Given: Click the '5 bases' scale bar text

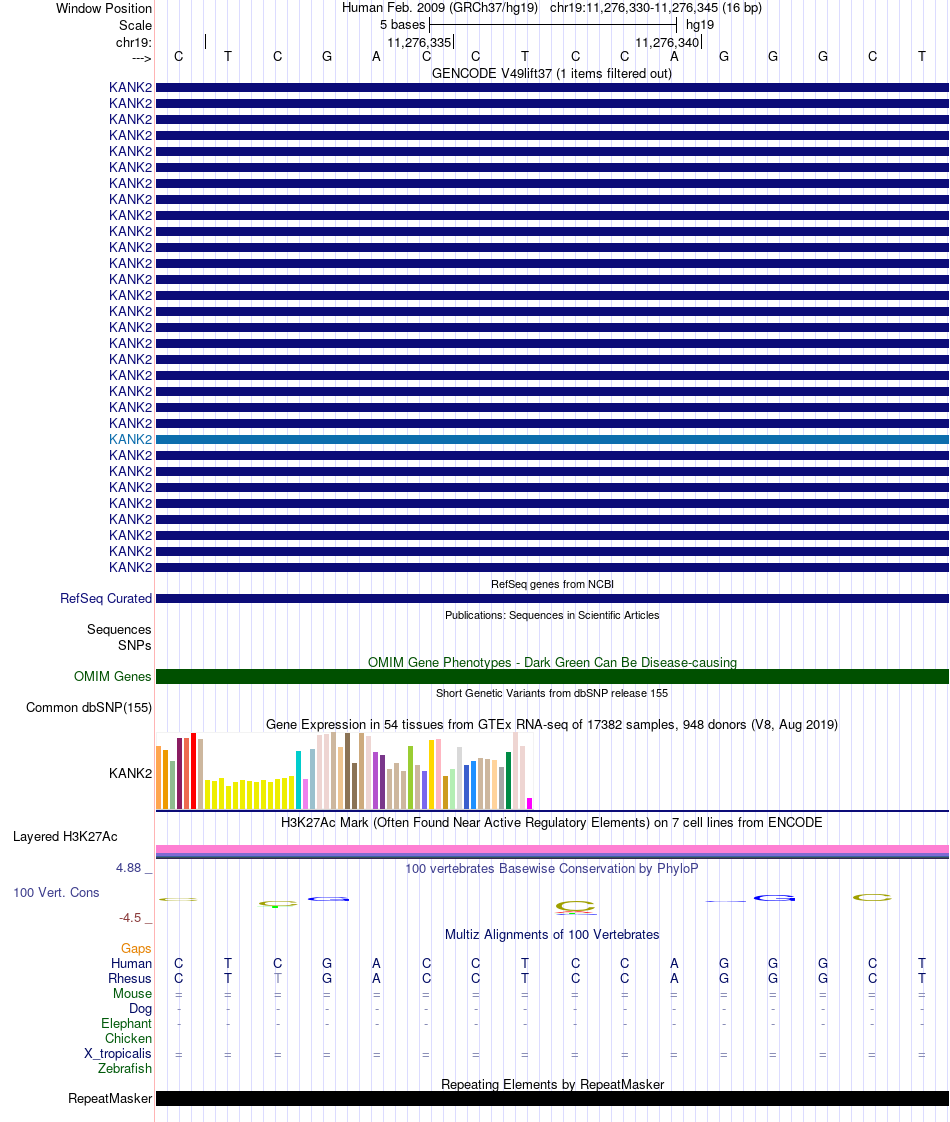Looking at the screenshot, I should [403, 24].
